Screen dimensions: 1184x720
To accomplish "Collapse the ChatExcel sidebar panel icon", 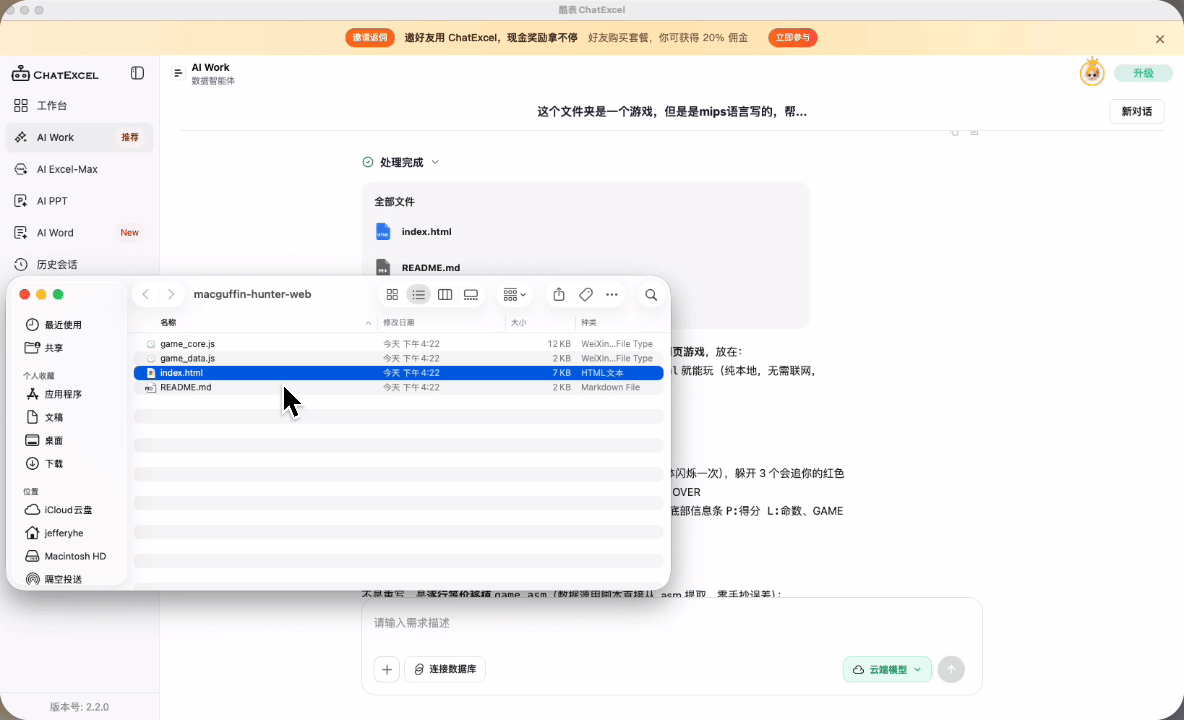I will (137, 73).
